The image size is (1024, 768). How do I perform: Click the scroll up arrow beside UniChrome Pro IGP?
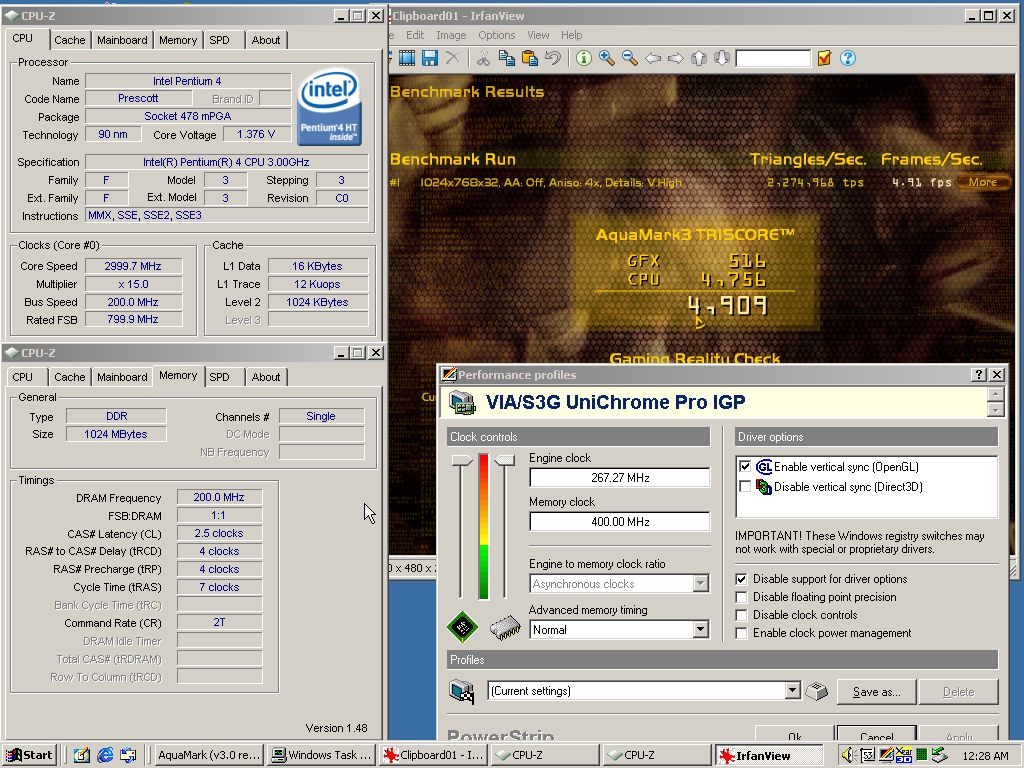click(995, 394)
